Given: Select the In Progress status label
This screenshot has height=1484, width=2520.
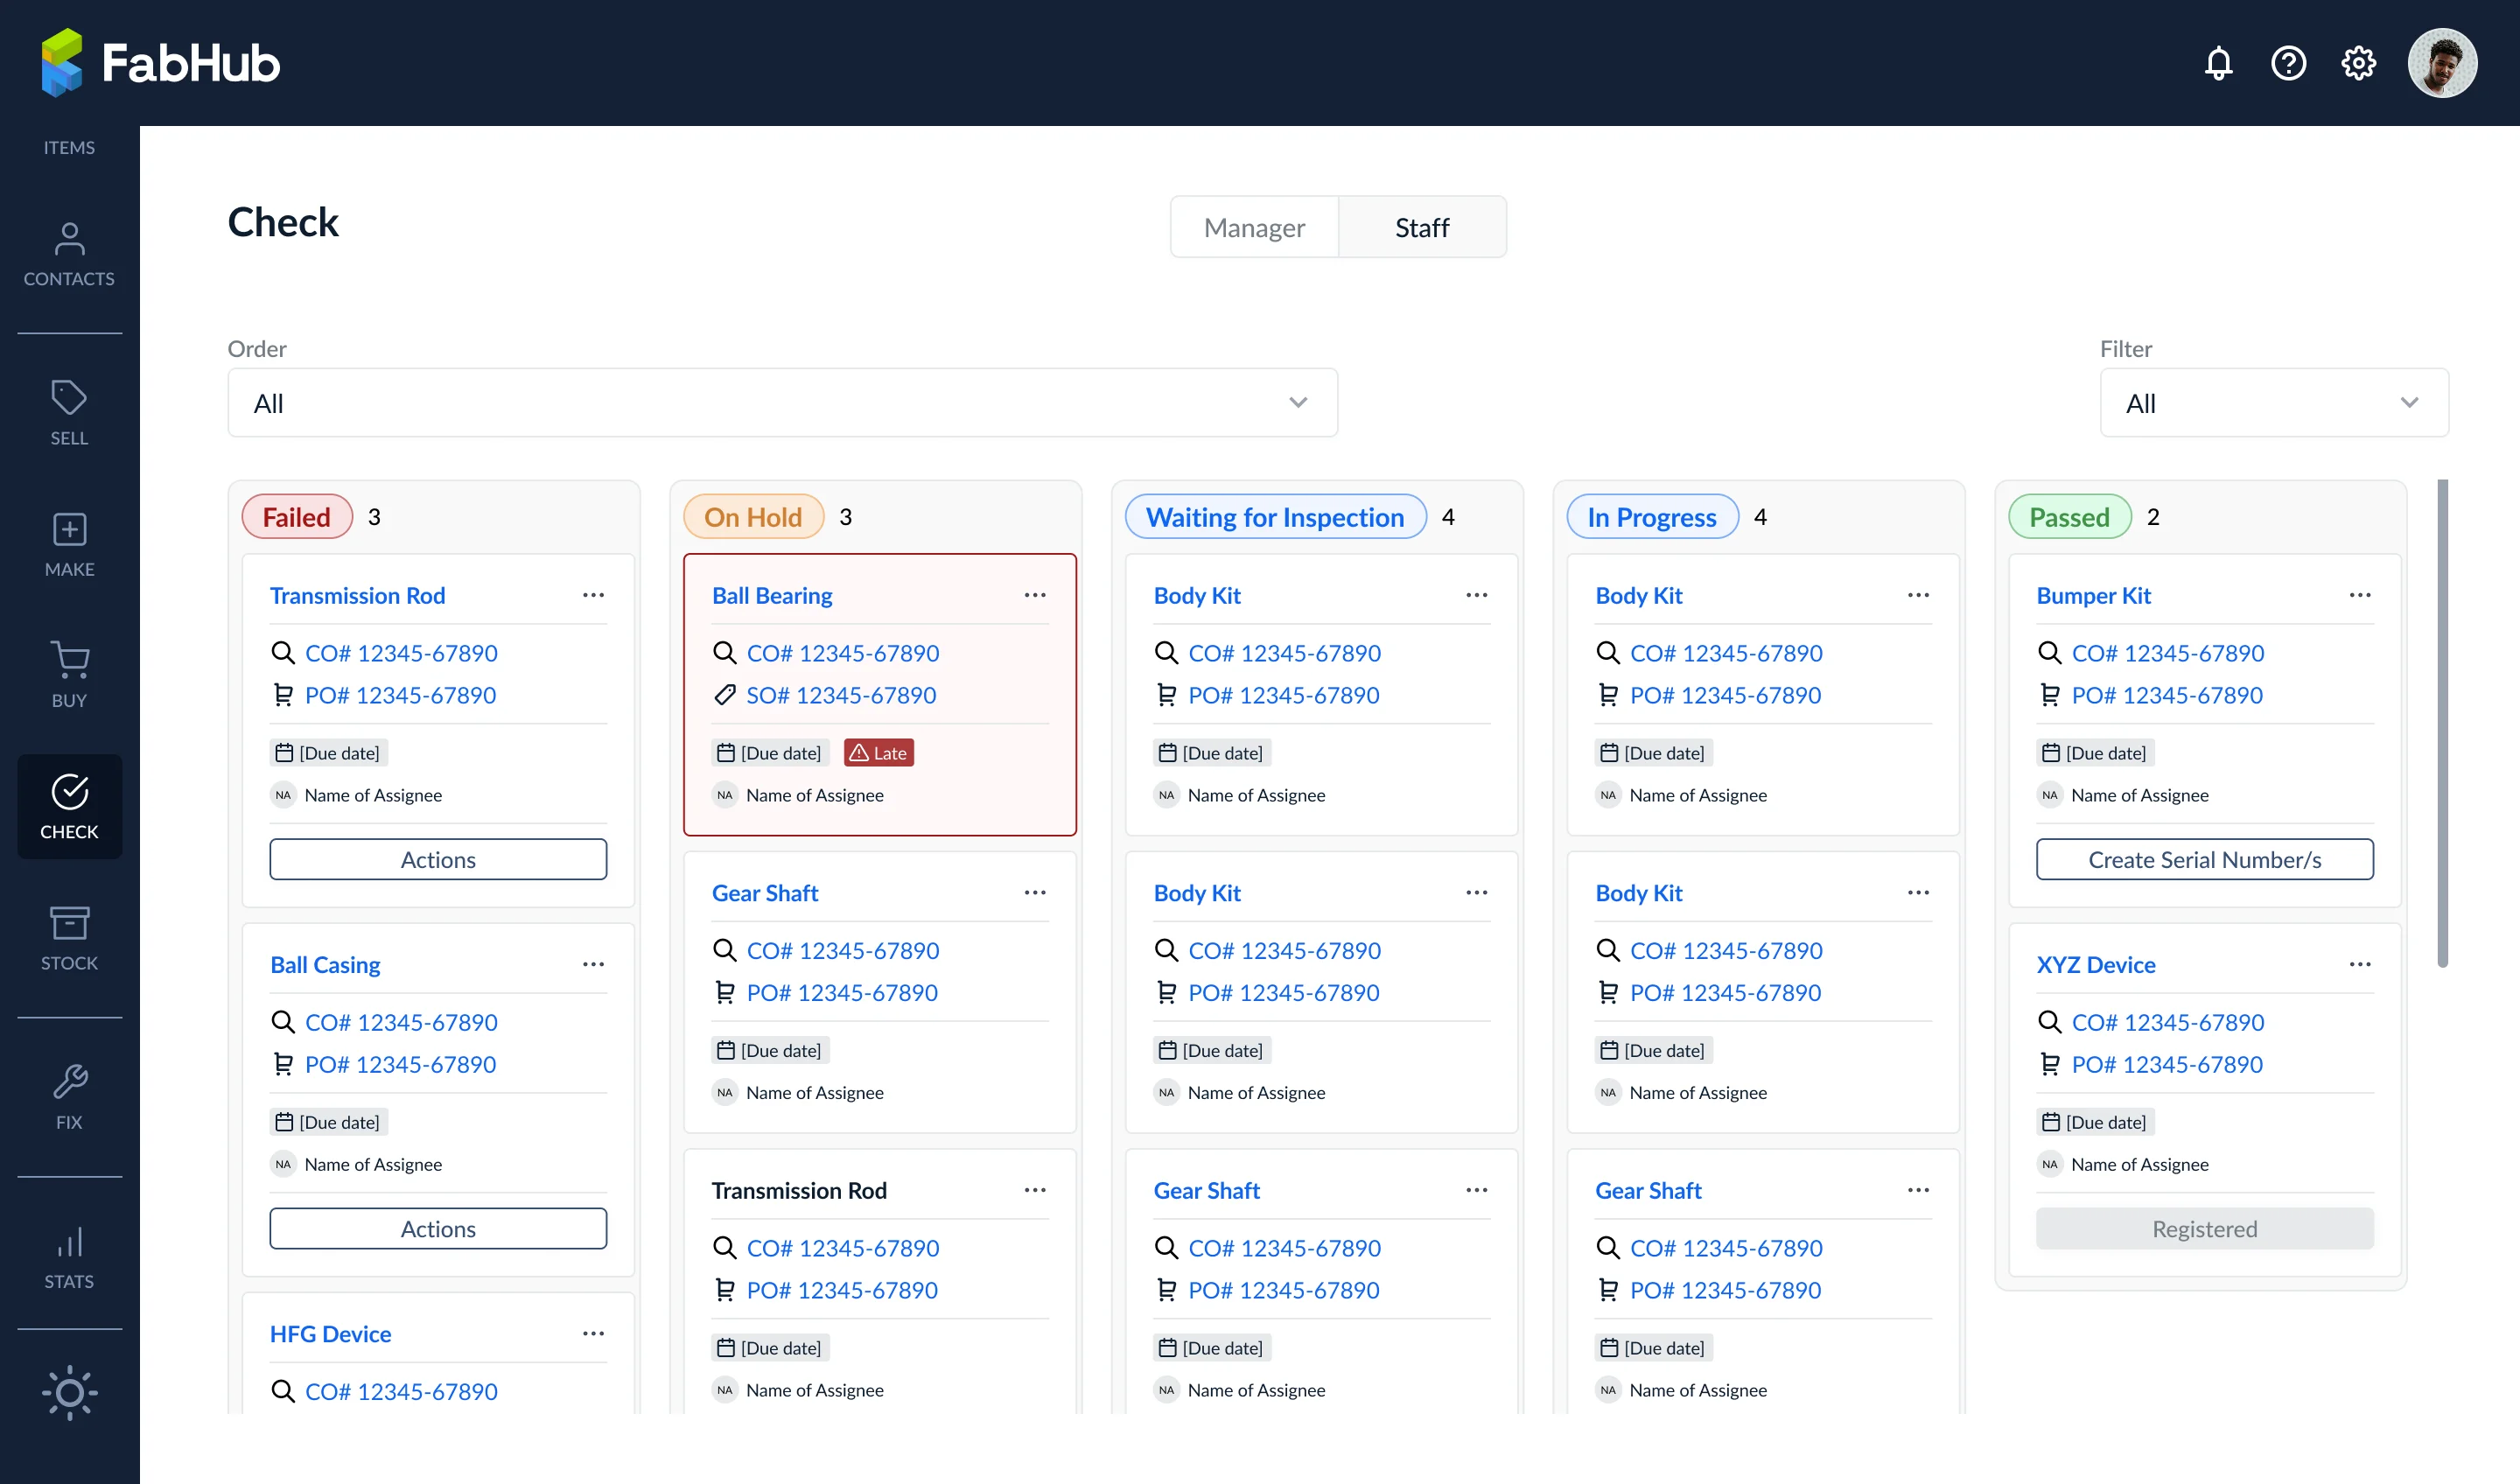Looking at the screenshot, I should tap(1652, 517).
